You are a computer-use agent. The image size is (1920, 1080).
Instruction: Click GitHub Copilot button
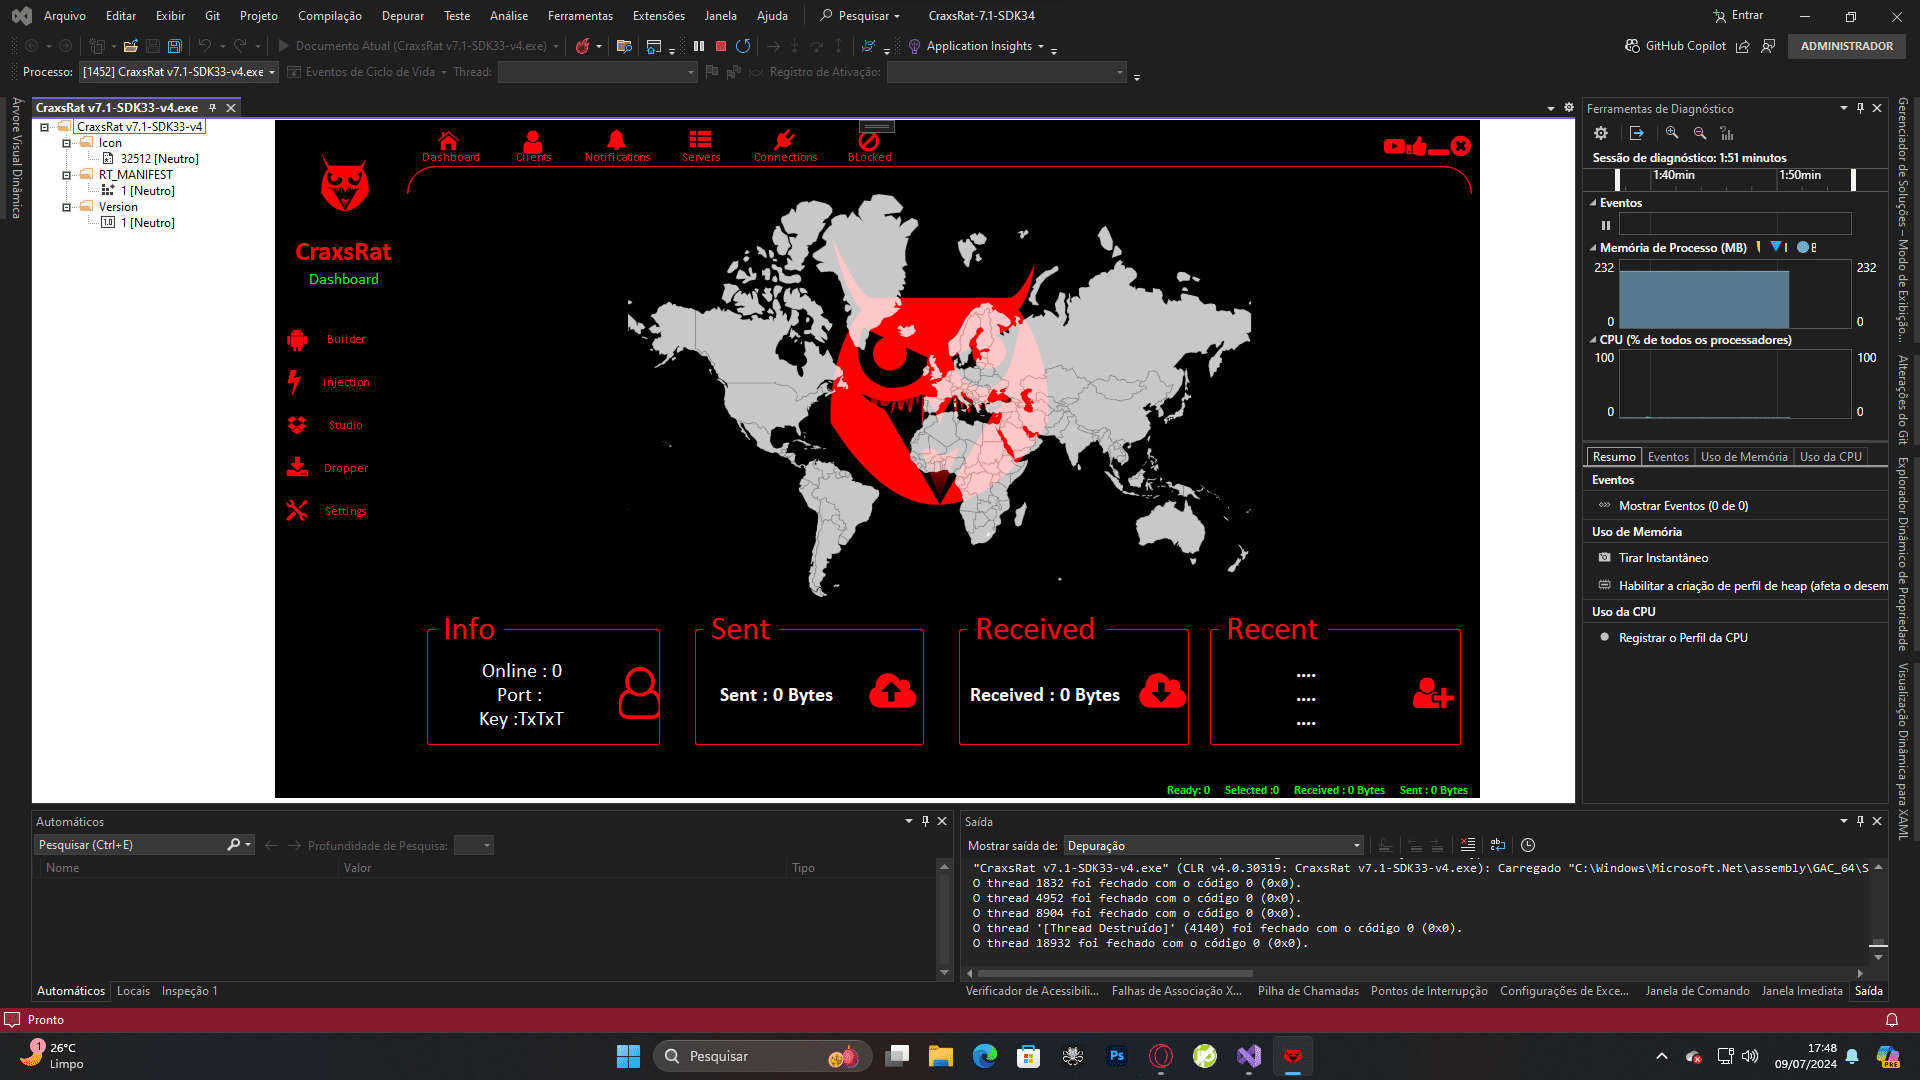click(1675, 46)
